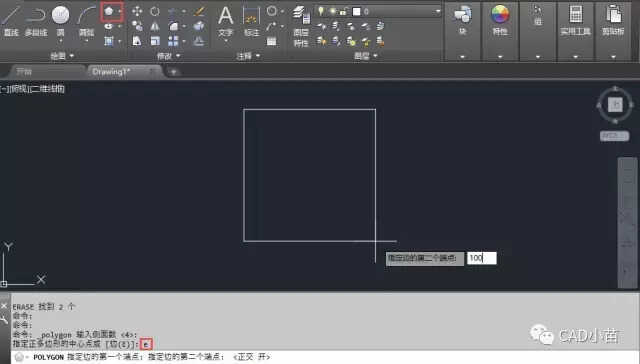Open the layer name dropdown list
This screenshot has height=364, width=640.
point(438,11)
